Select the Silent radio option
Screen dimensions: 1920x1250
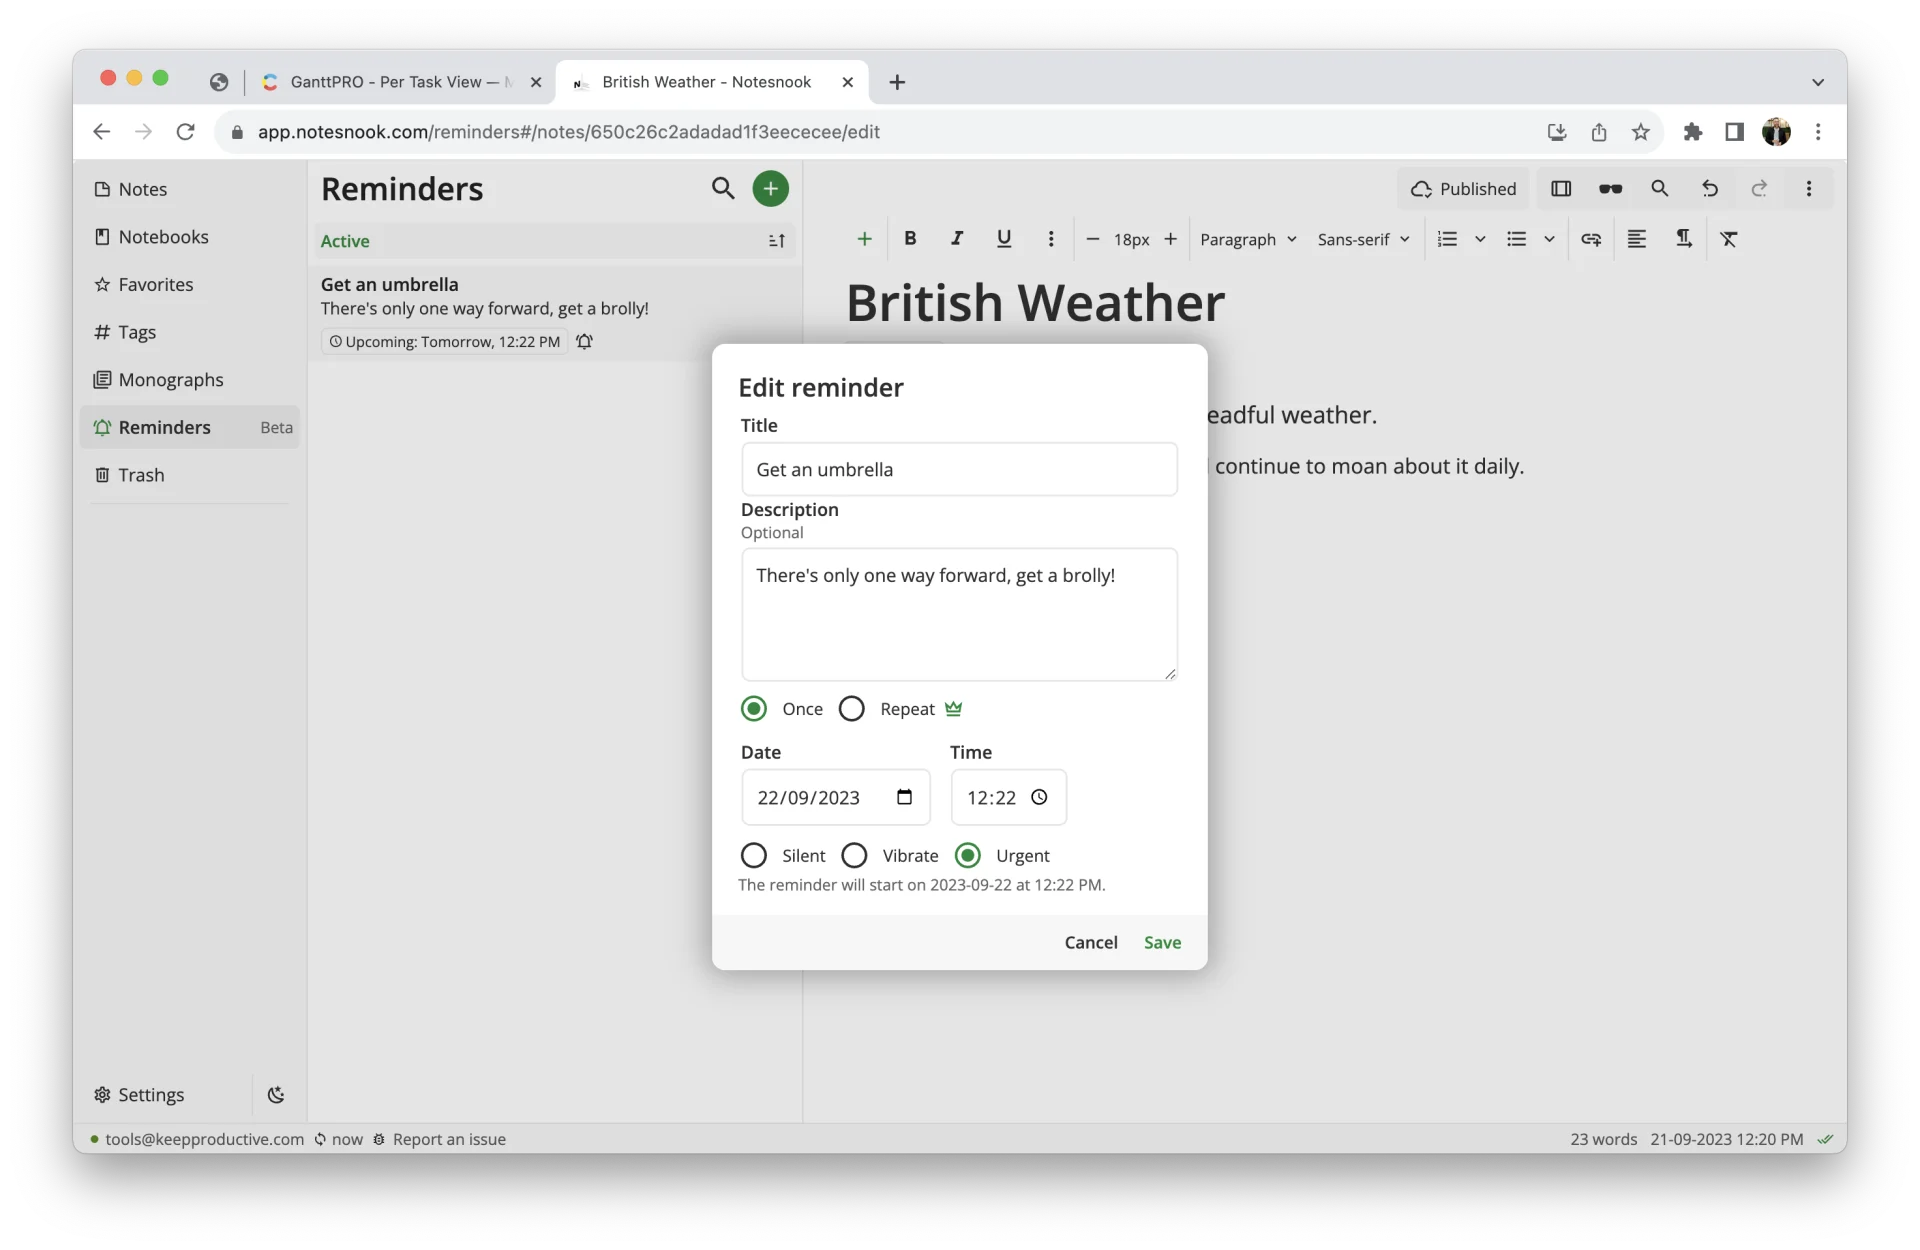(754, 856)
